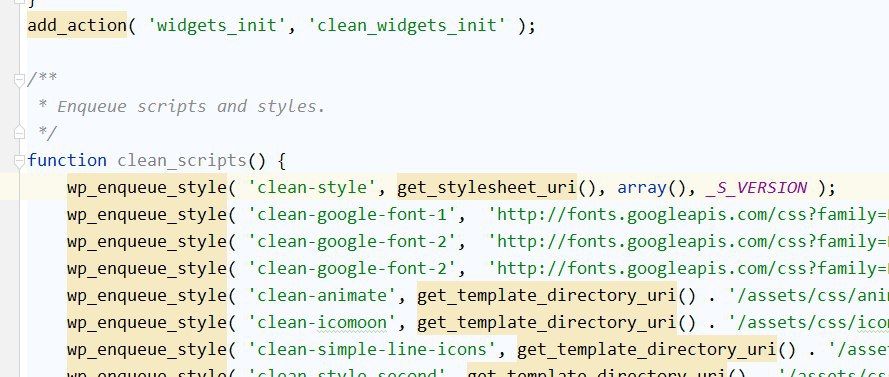Click the 'clean-simple-line-icons' string

tap(372, 349)
